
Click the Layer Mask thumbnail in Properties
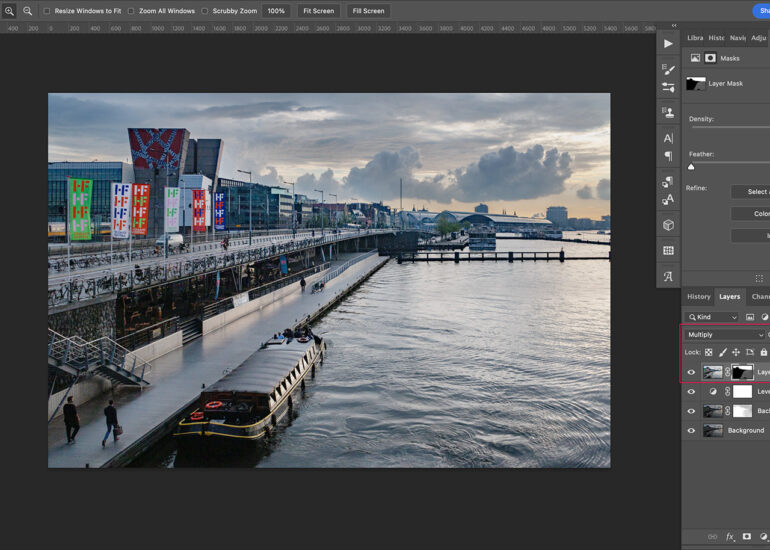[695, 83]
